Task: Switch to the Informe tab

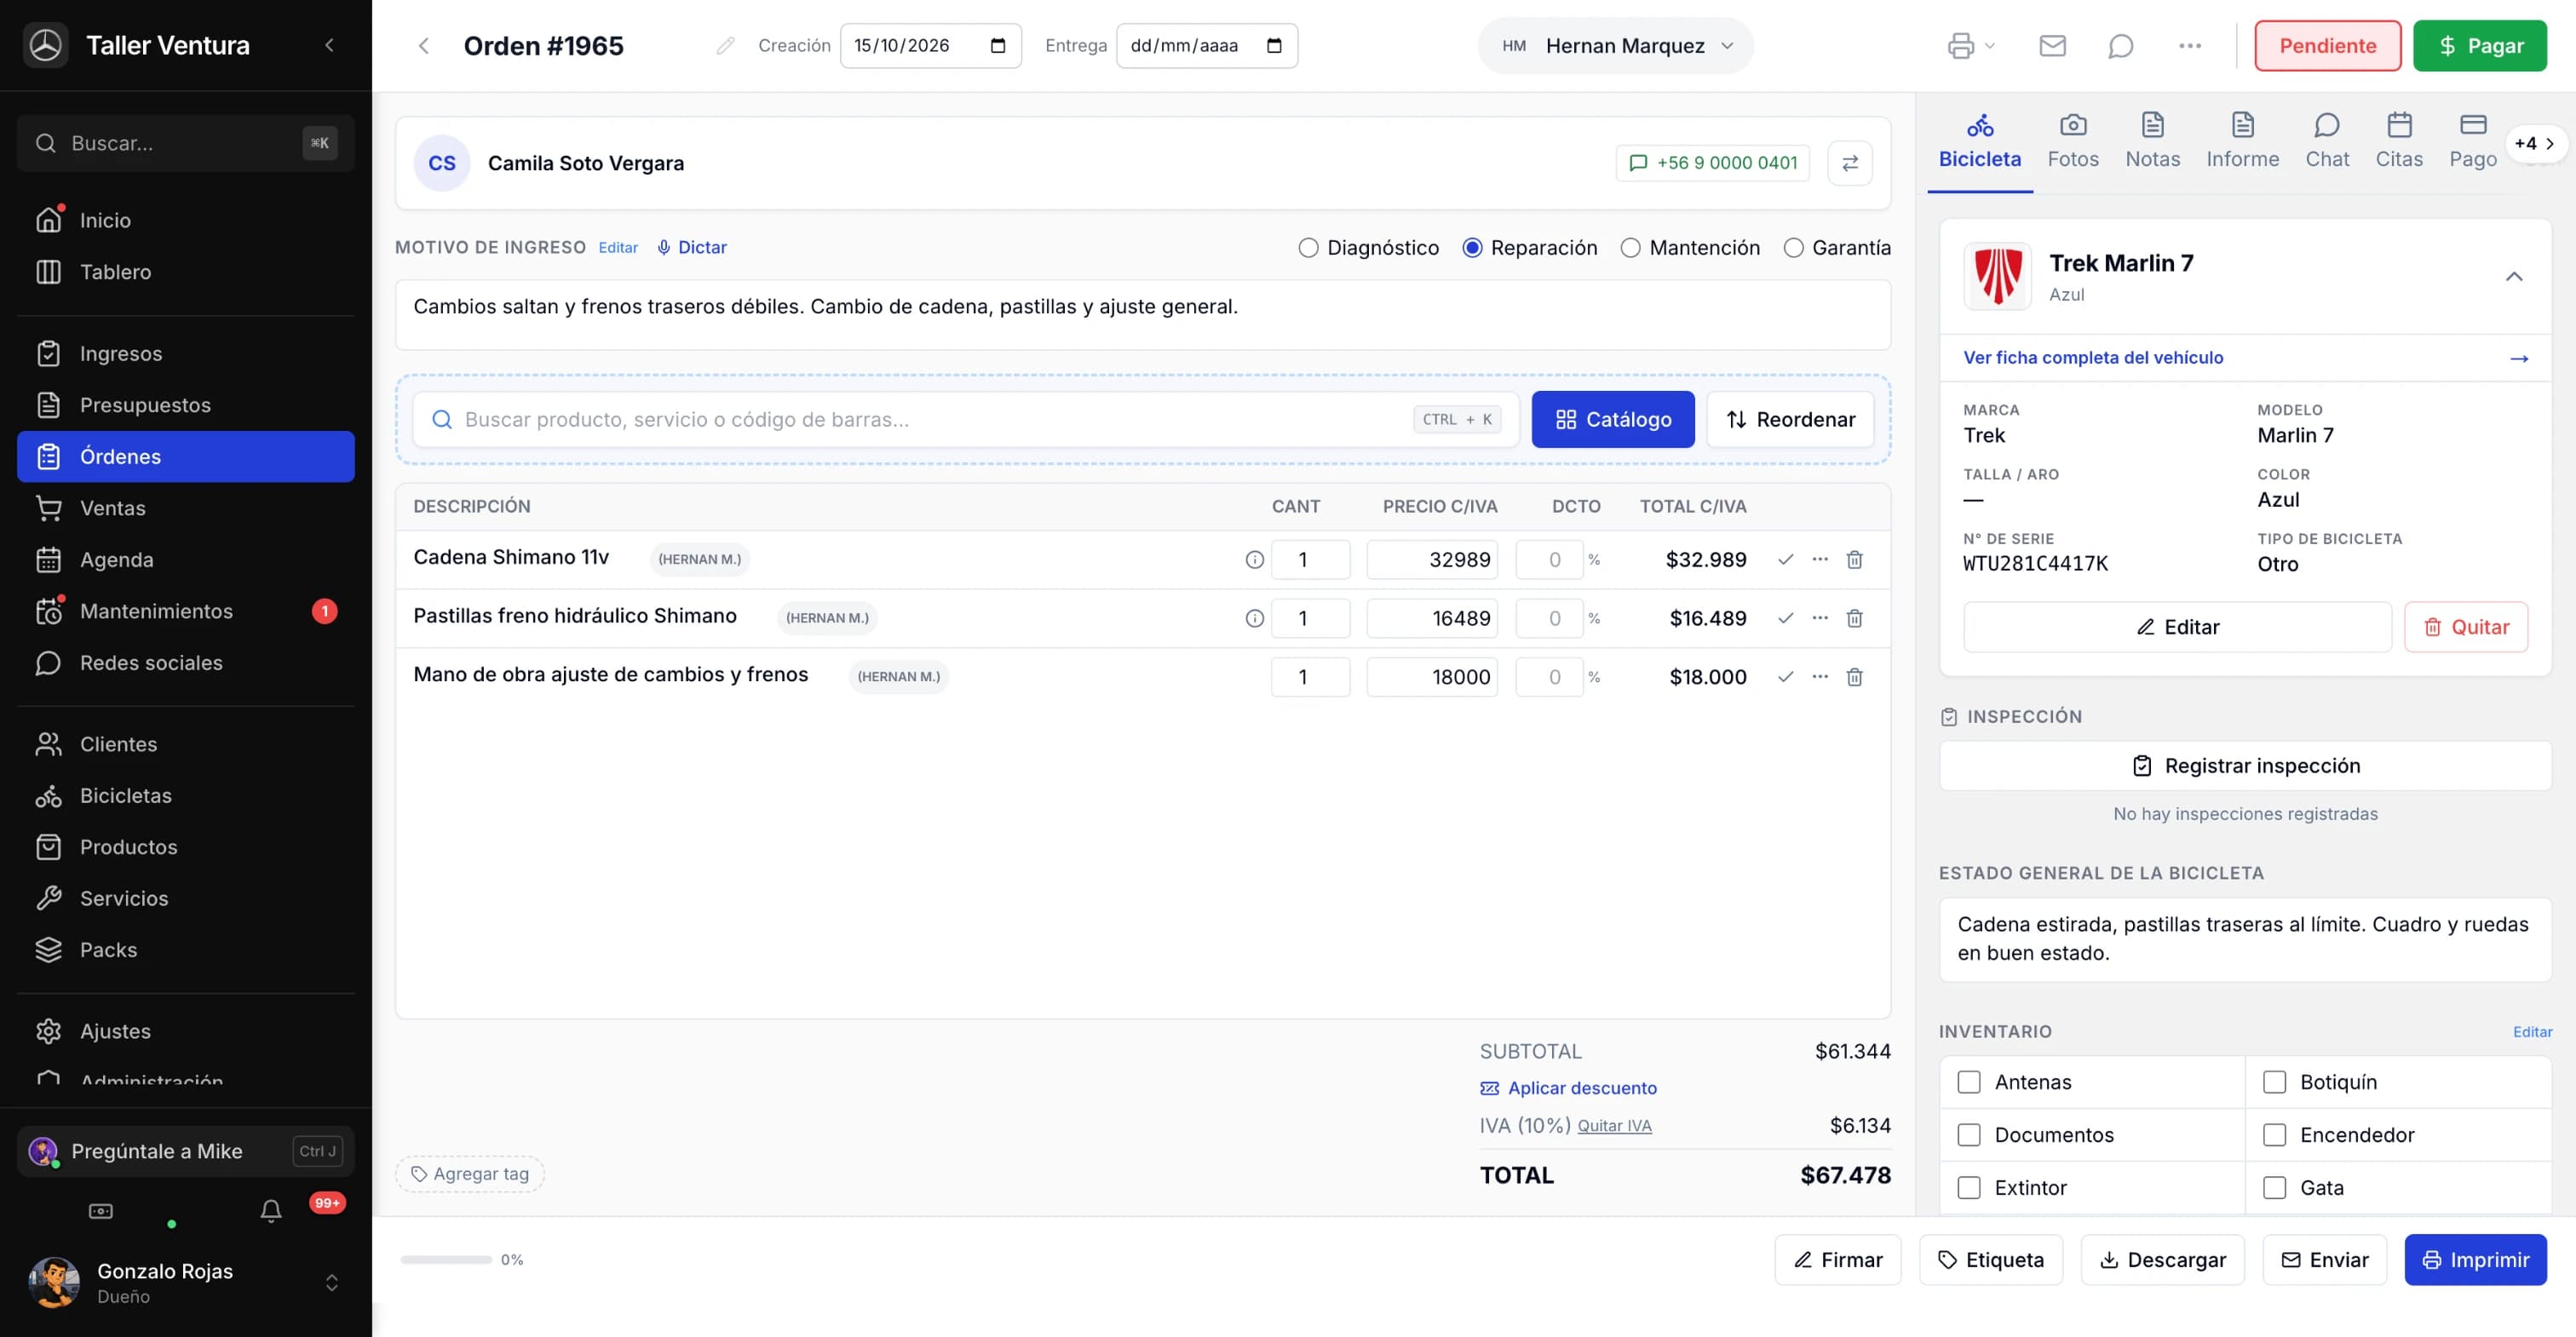Action: click(2242, 141)
